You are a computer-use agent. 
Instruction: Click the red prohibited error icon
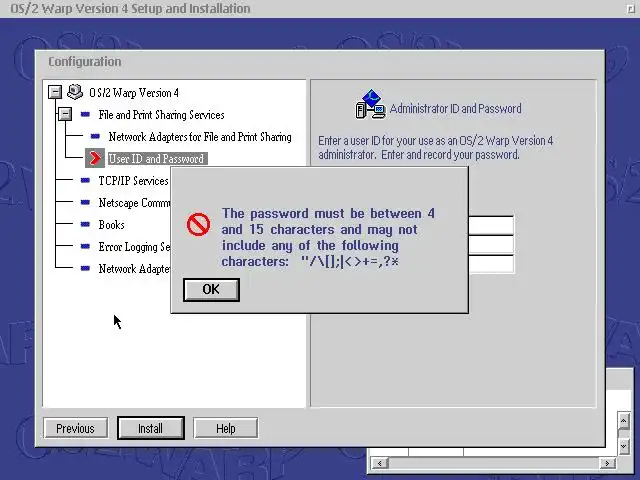198,224
